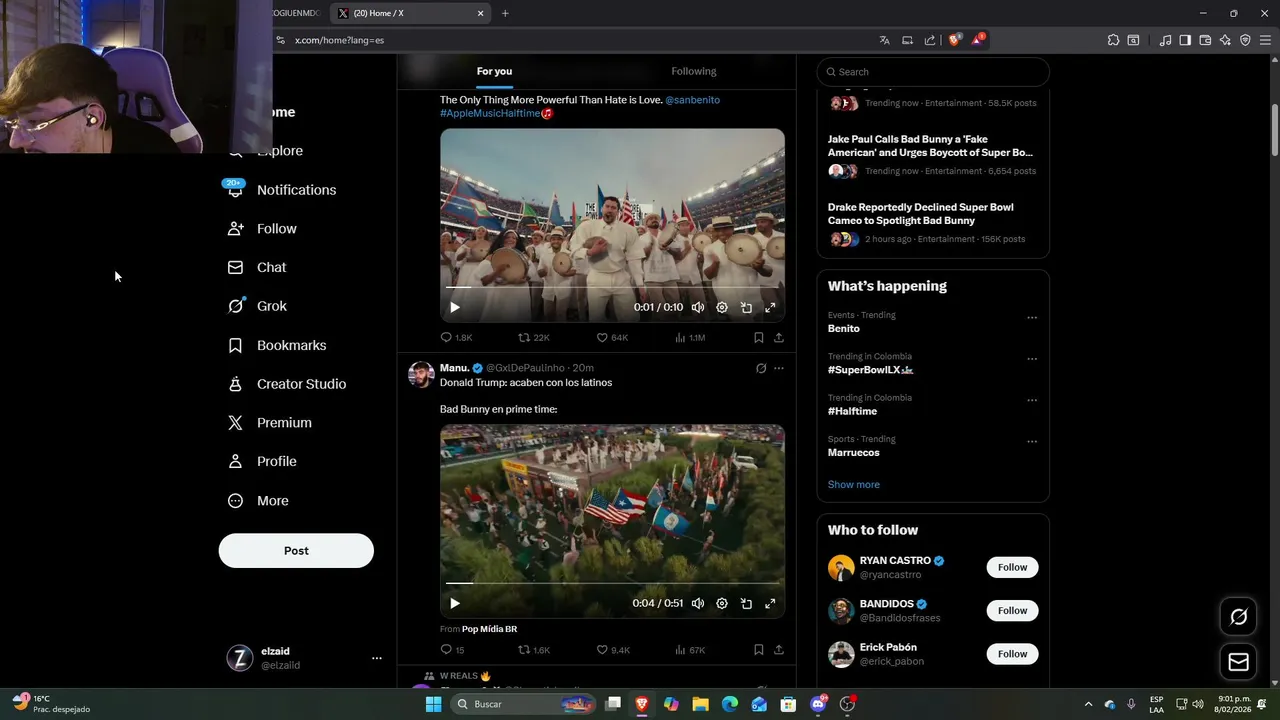Mute the first video's volume
Image resolution: width=1280 pixels, height=720 pixels.
coord(698,308)
